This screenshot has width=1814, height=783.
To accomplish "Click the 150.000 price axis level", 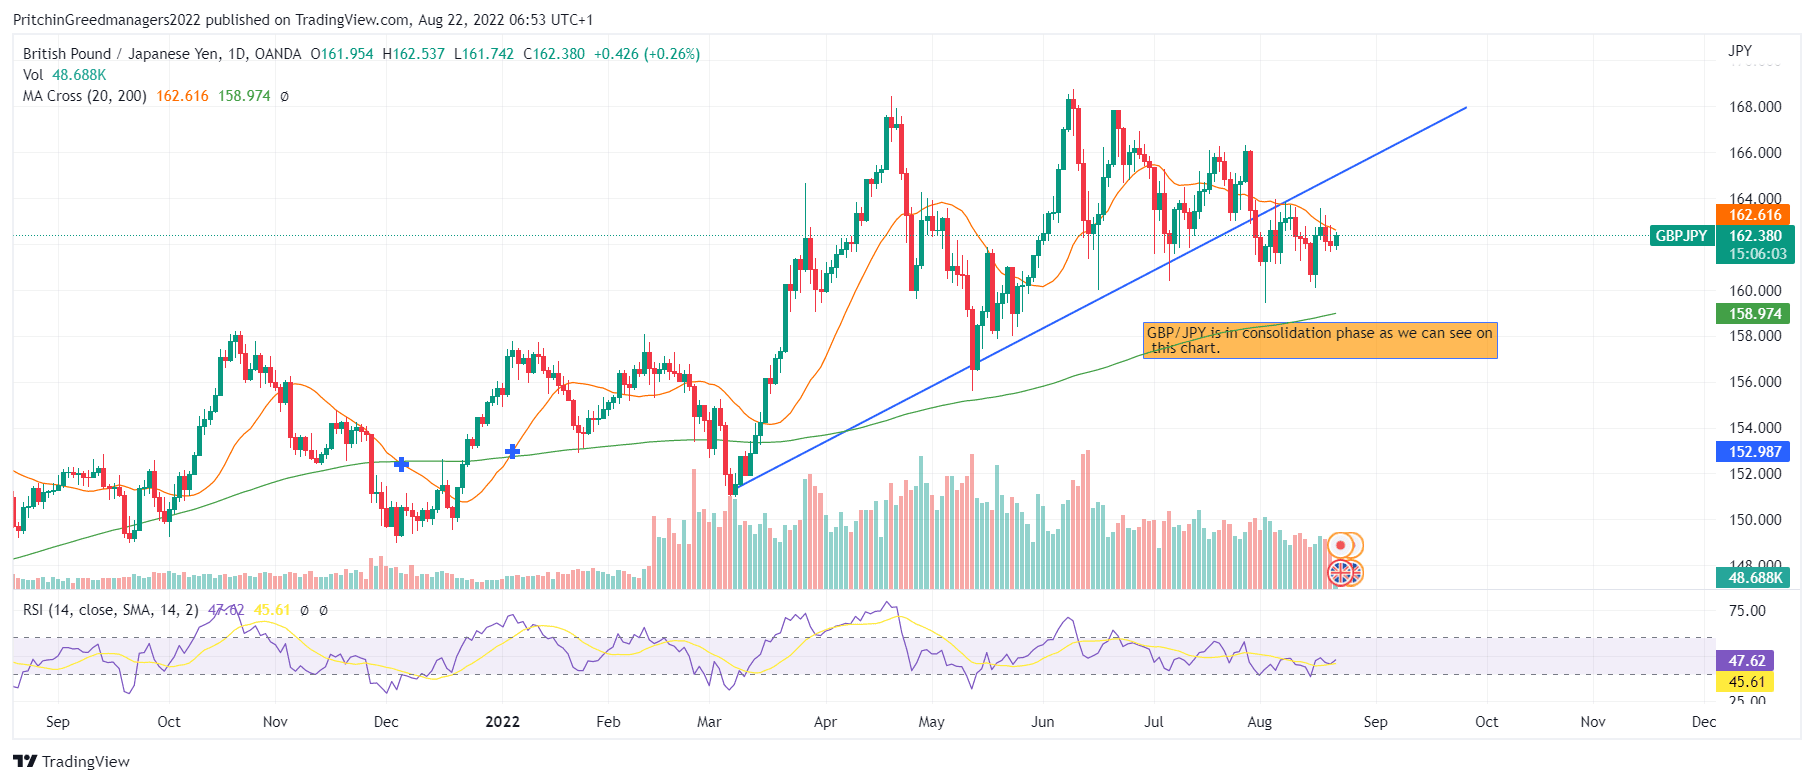I will pos(1755,520).
